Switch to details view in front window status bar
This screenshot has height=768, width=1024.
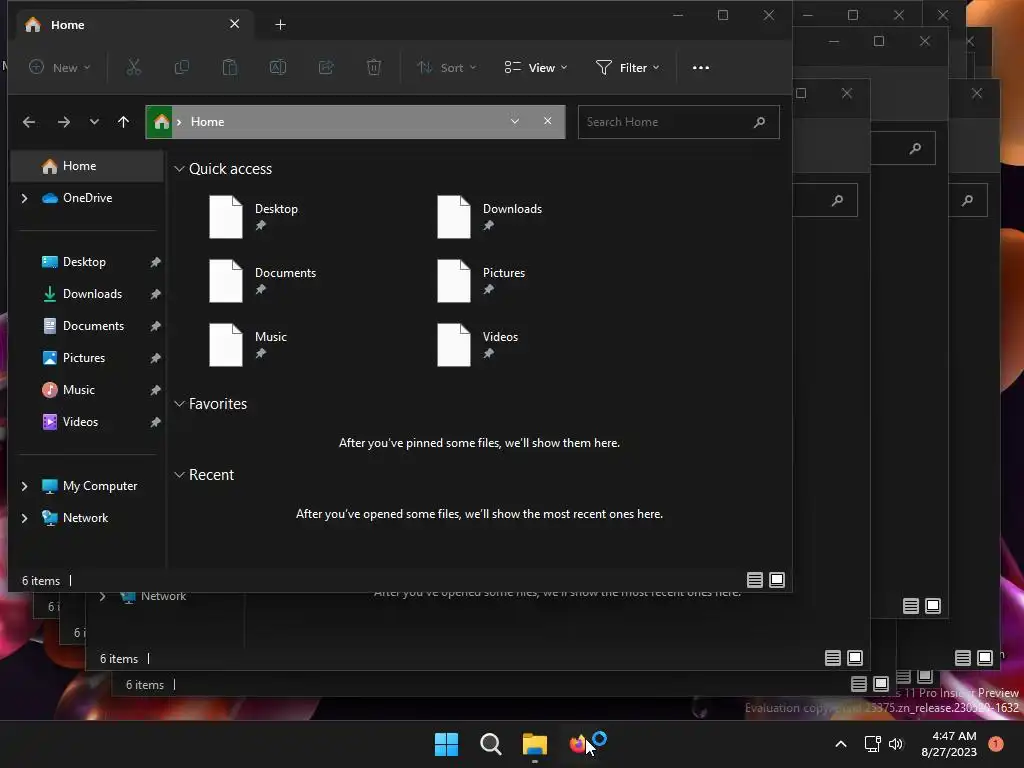point(755,580)
